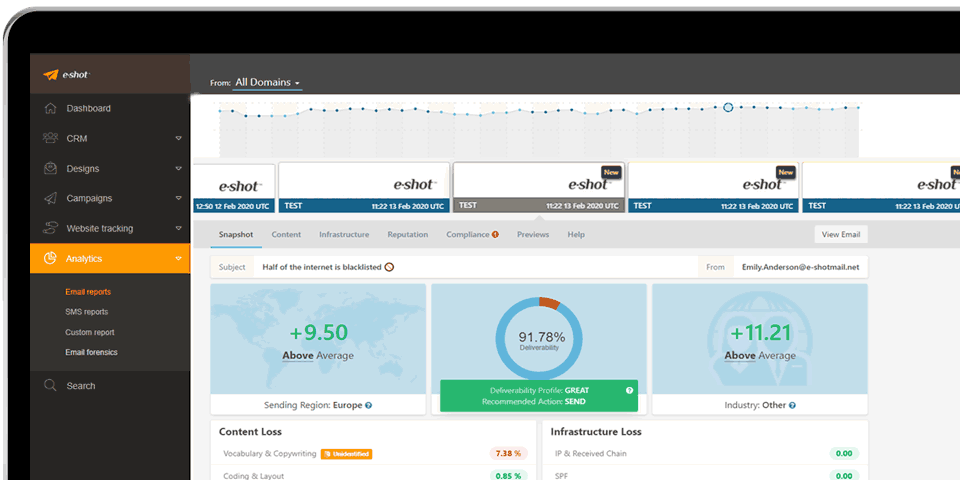Click the Analytics pie chart icon
The height and width of the screenshot is (480, 960).
pyautogui.click(x=50, y=258)
